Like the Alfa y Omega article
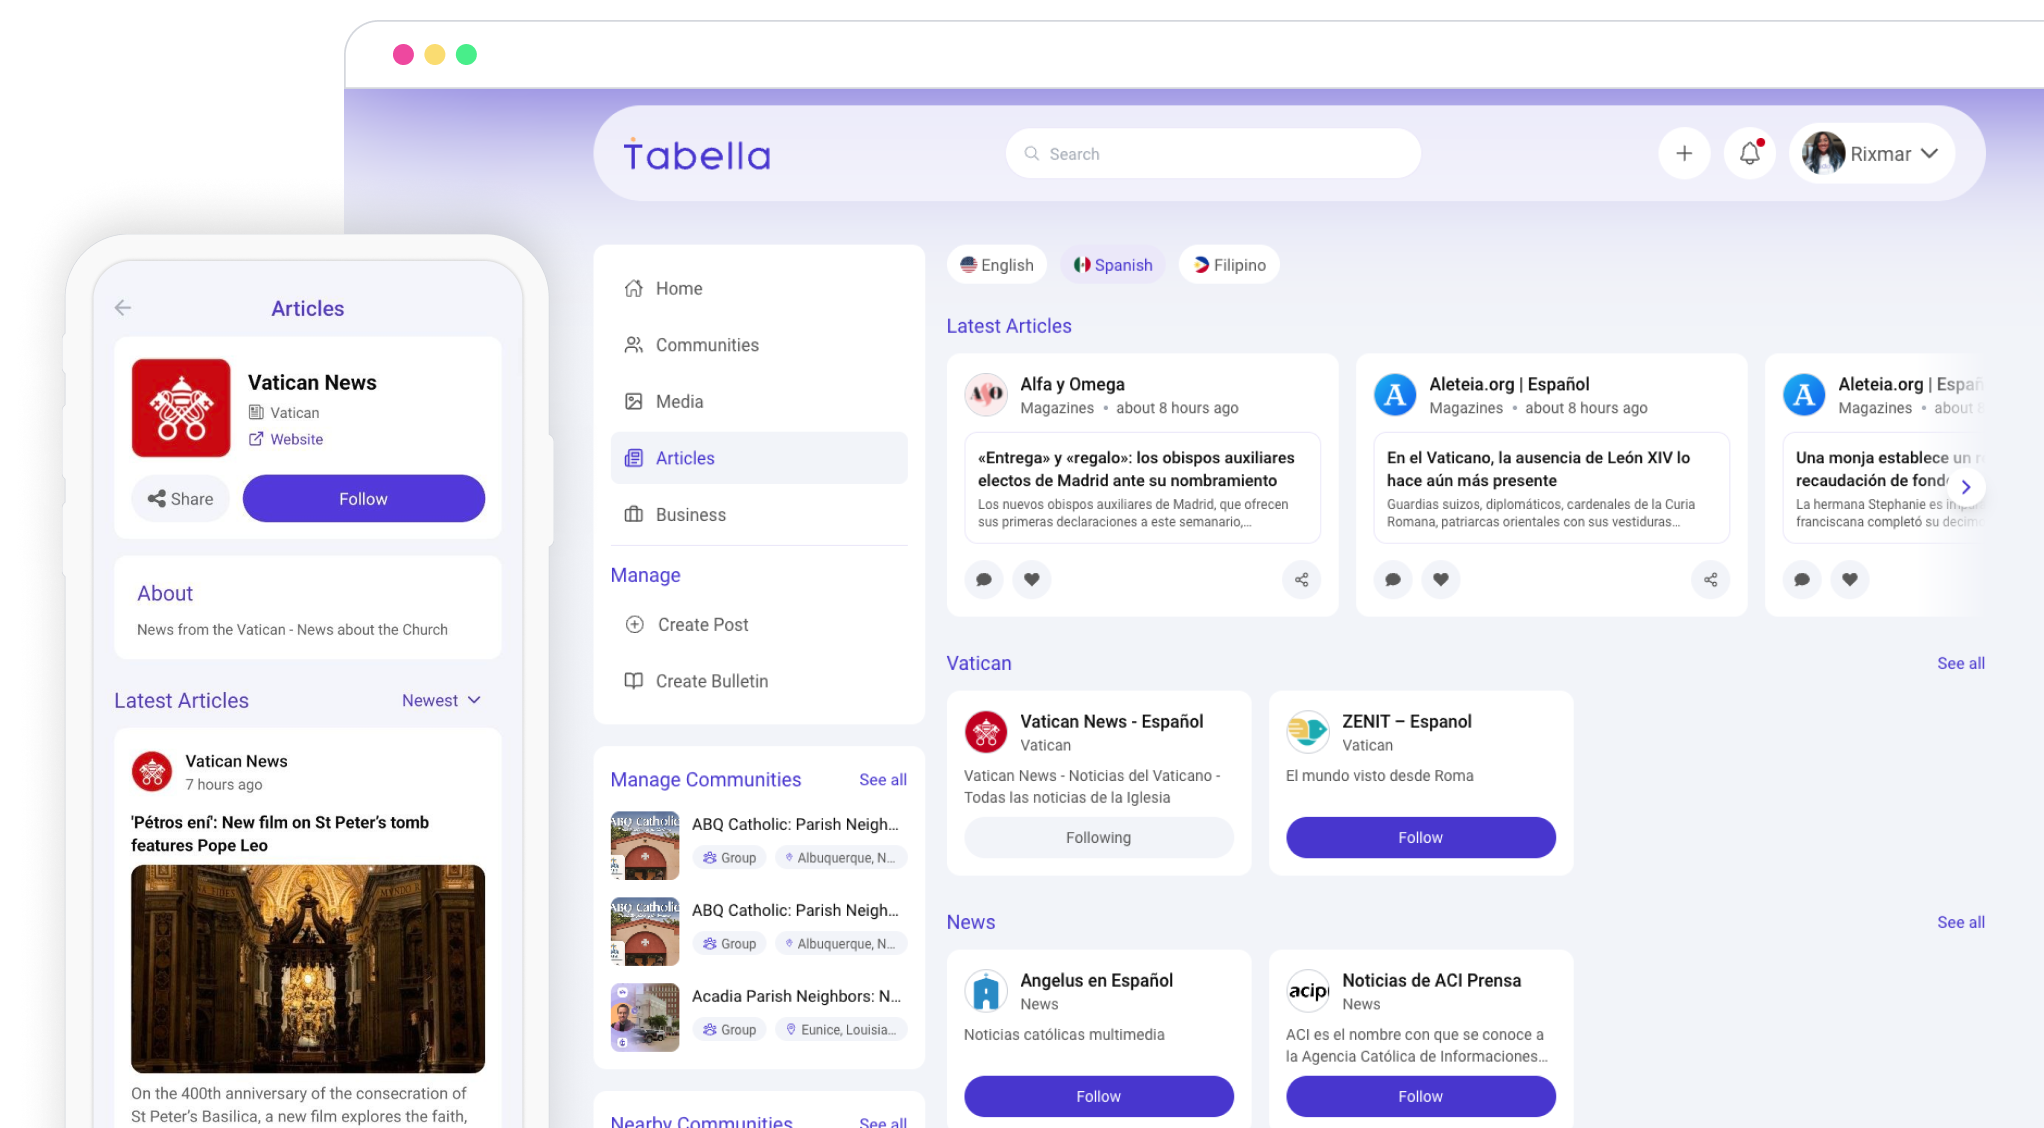This screenshot has height=1128, width=2044. pos(1031,579)
